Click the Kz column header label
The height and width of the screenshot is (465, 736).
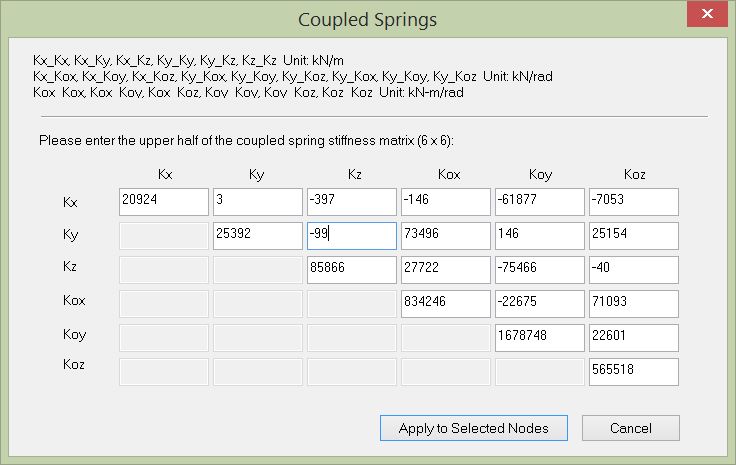click(x=354, y=175)
